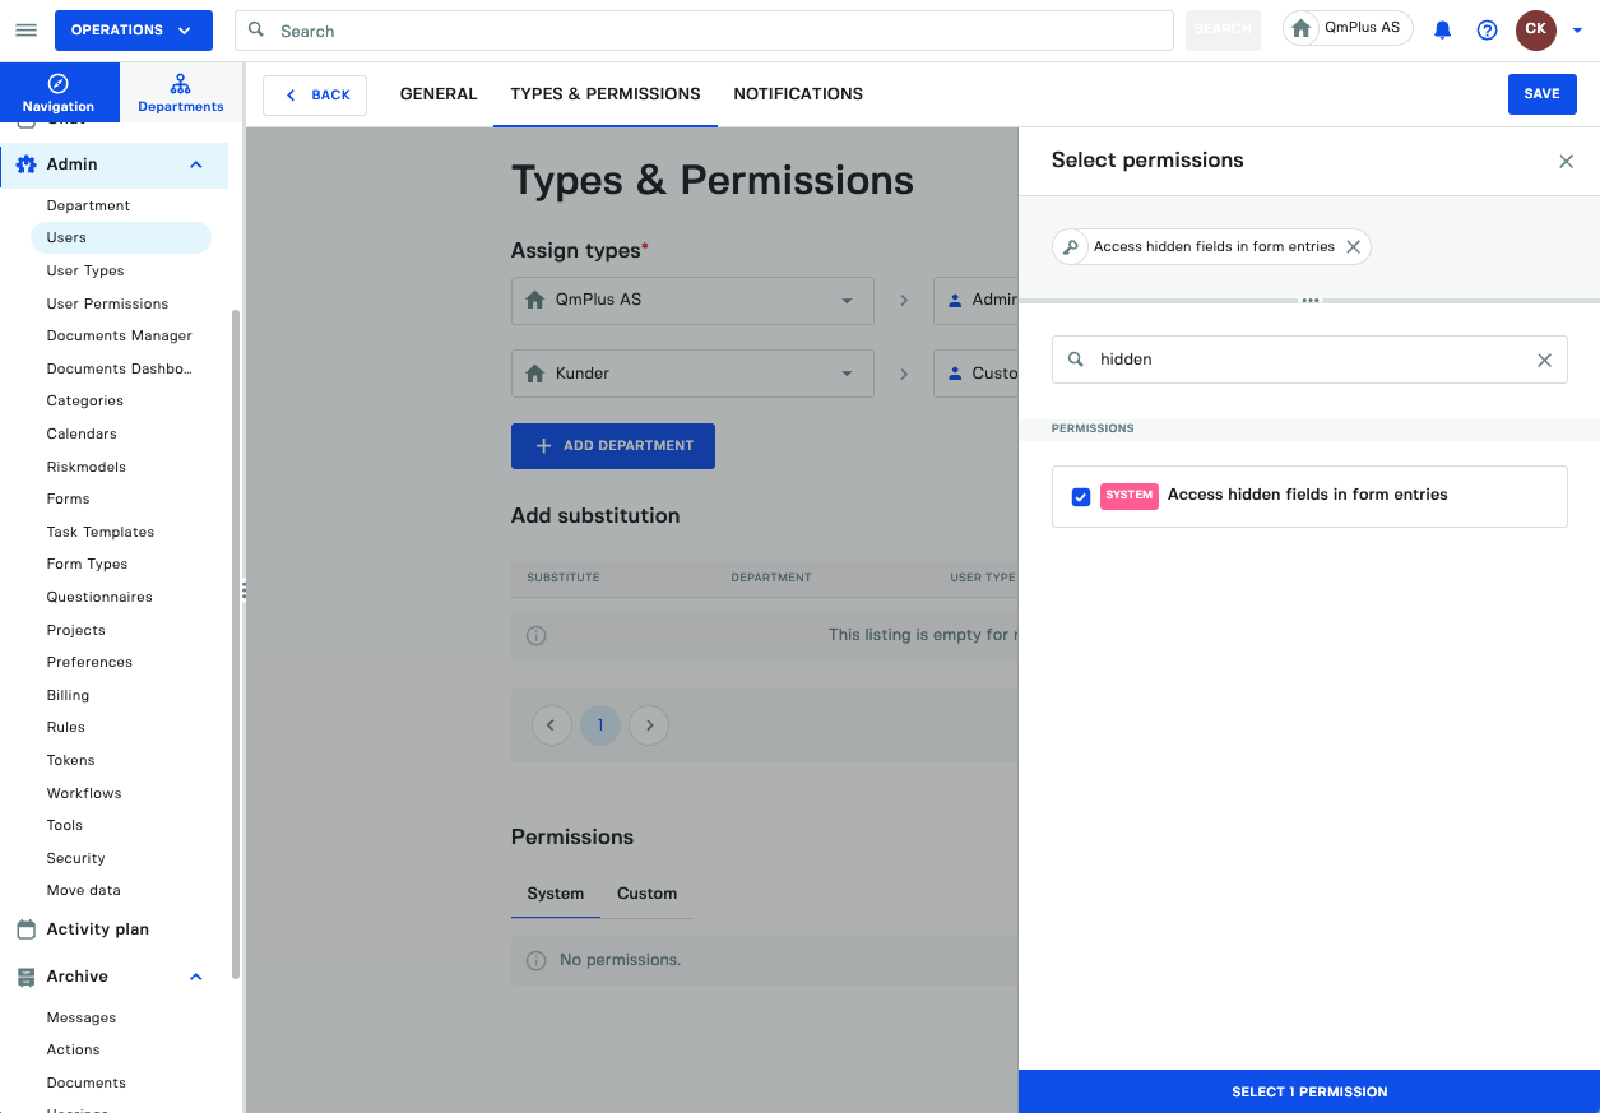Remove the selected permission chip

click(x=1353, y=247)
